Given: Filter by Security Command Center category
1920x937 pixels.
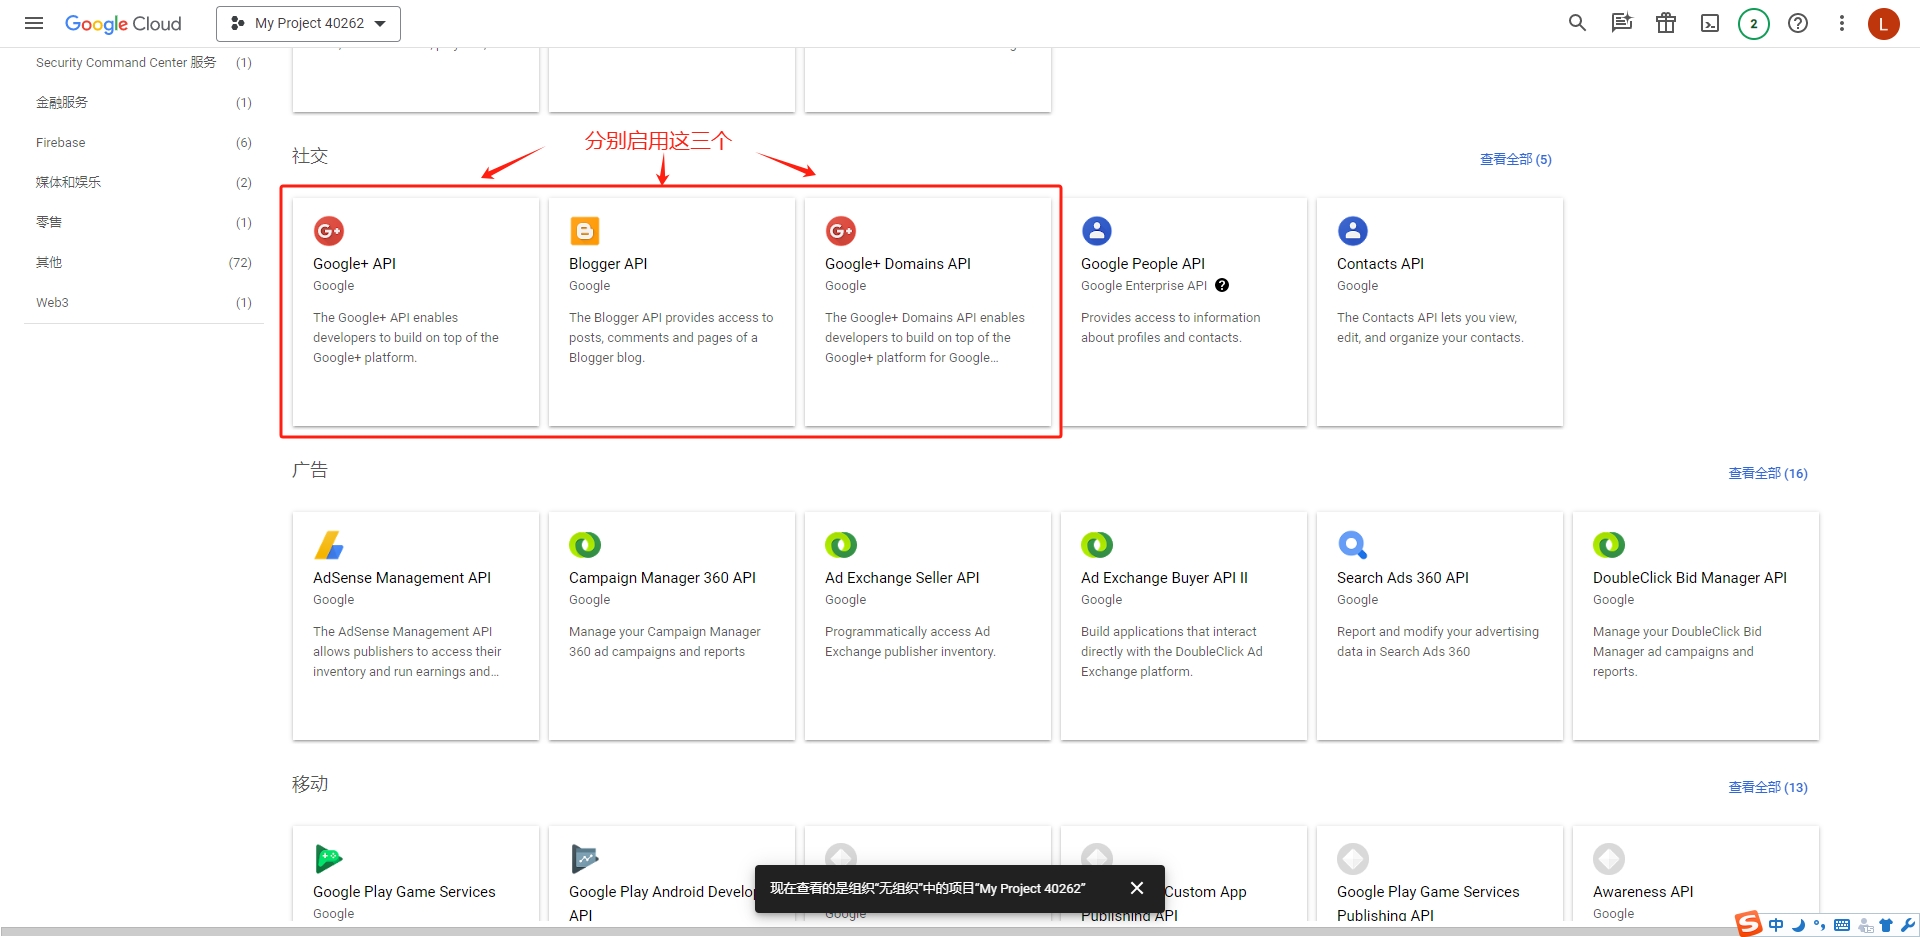Looking at the screenshot, I should (143, 62).
